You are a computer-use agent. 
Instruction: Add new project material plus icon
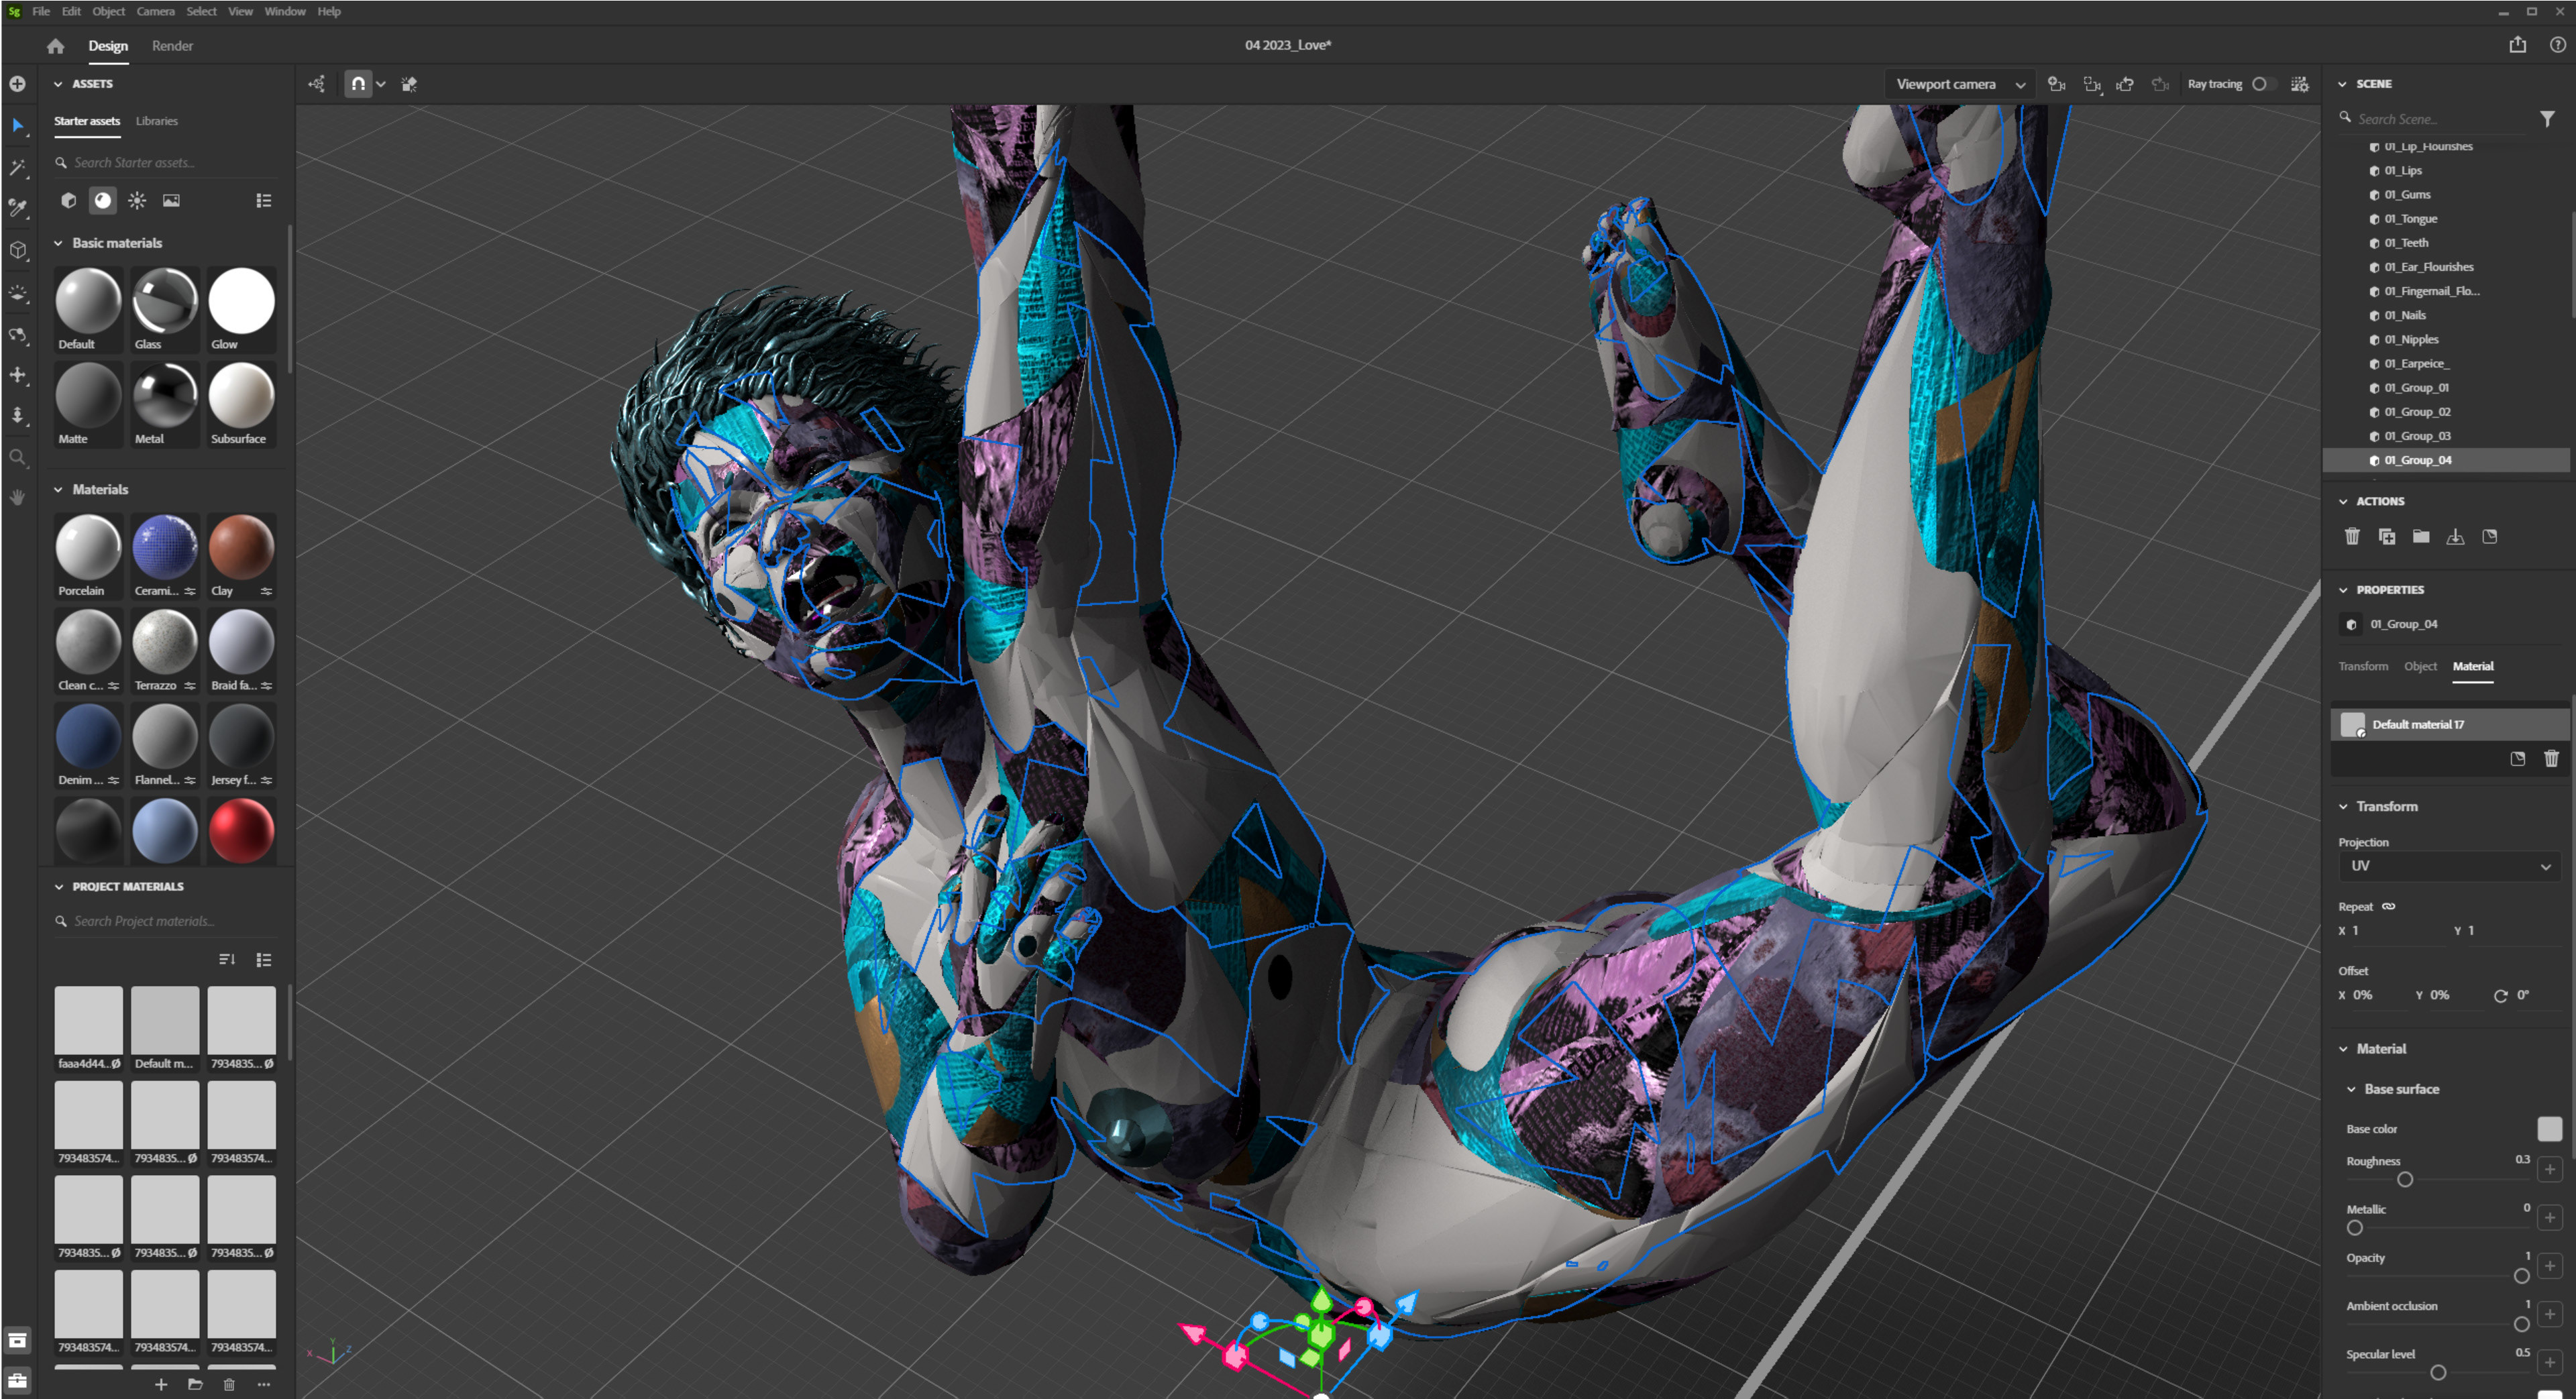(x=160, y=1384)
